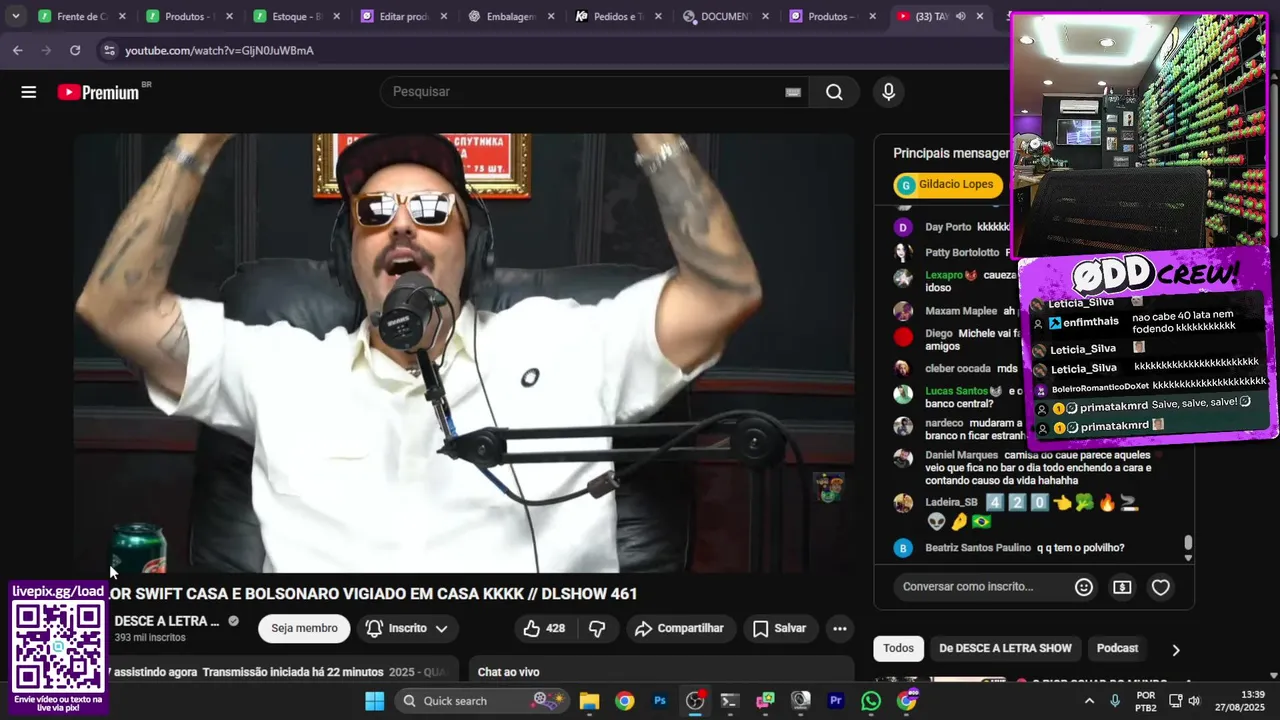Viewport: 1280px width, 720px height.
Task: Open the Terminal taskbar icon
Action: click(730, 701)
